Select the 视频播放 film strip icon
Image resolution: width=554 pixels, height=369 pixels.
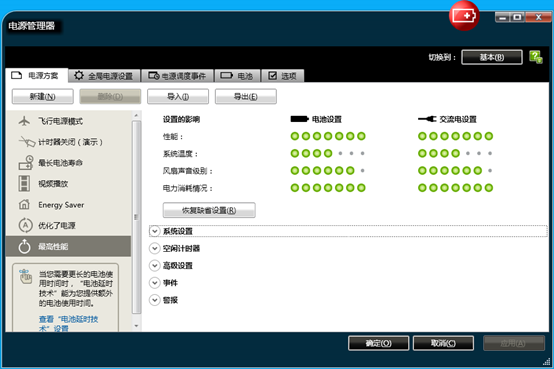point(24,183)
